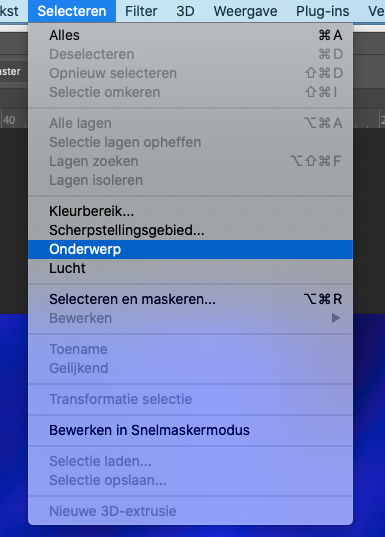Open the Kleurbereik... dialog

[190, 211]
